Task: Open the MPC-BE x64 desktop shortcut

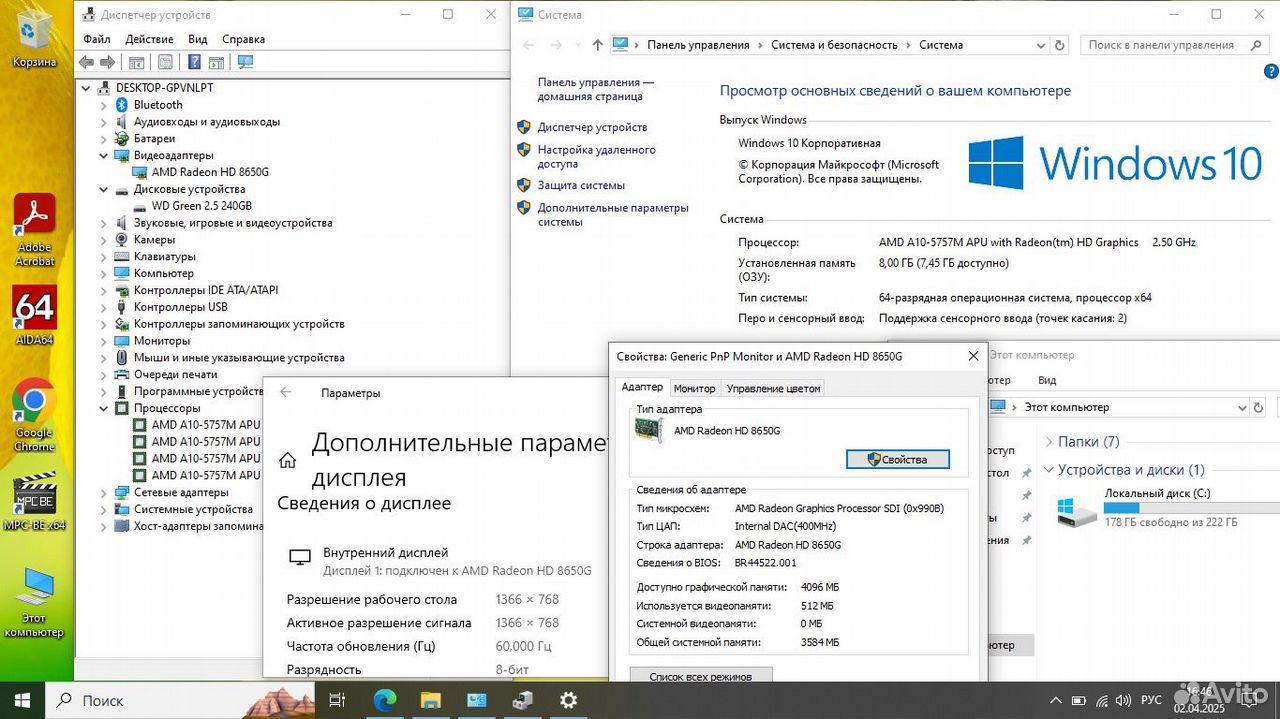Action: click(35, 502)
